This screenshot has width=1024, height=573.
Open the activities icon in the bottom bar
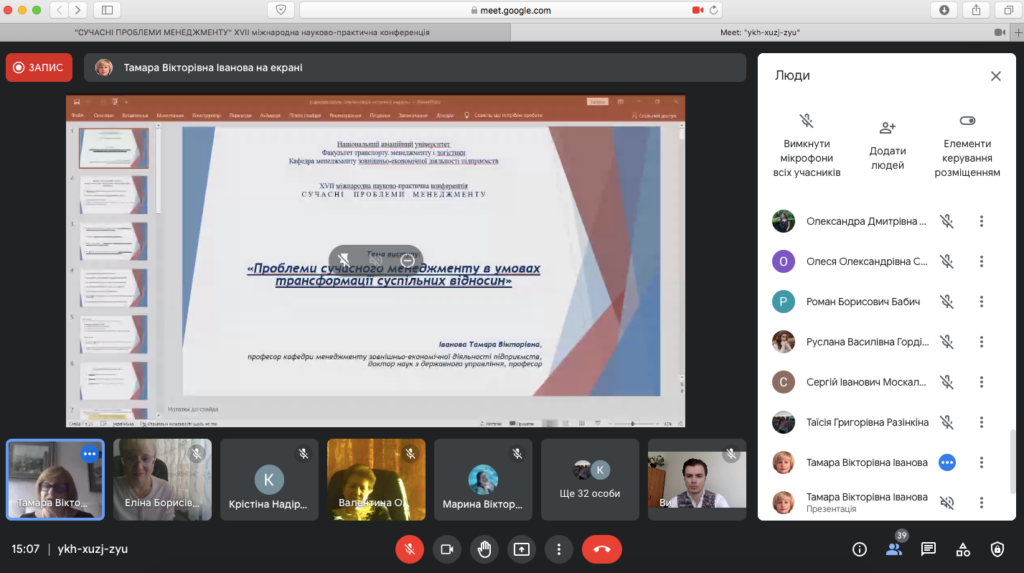point(963,549)
